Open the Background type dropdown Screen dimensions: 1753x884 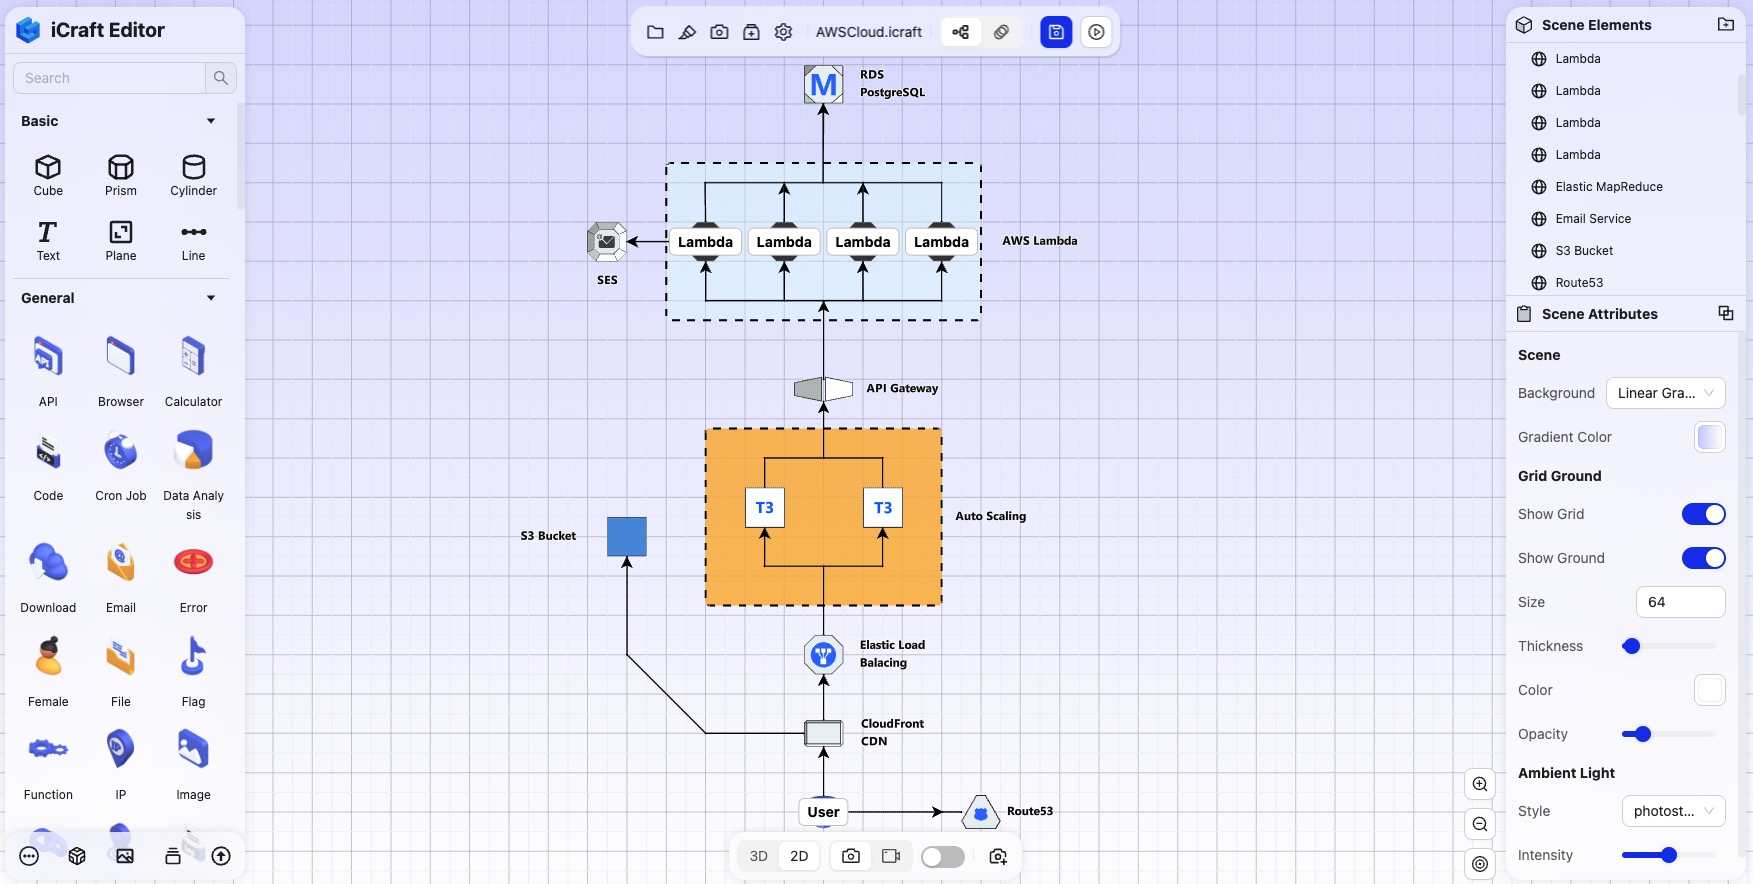(x=1666, y=393)
